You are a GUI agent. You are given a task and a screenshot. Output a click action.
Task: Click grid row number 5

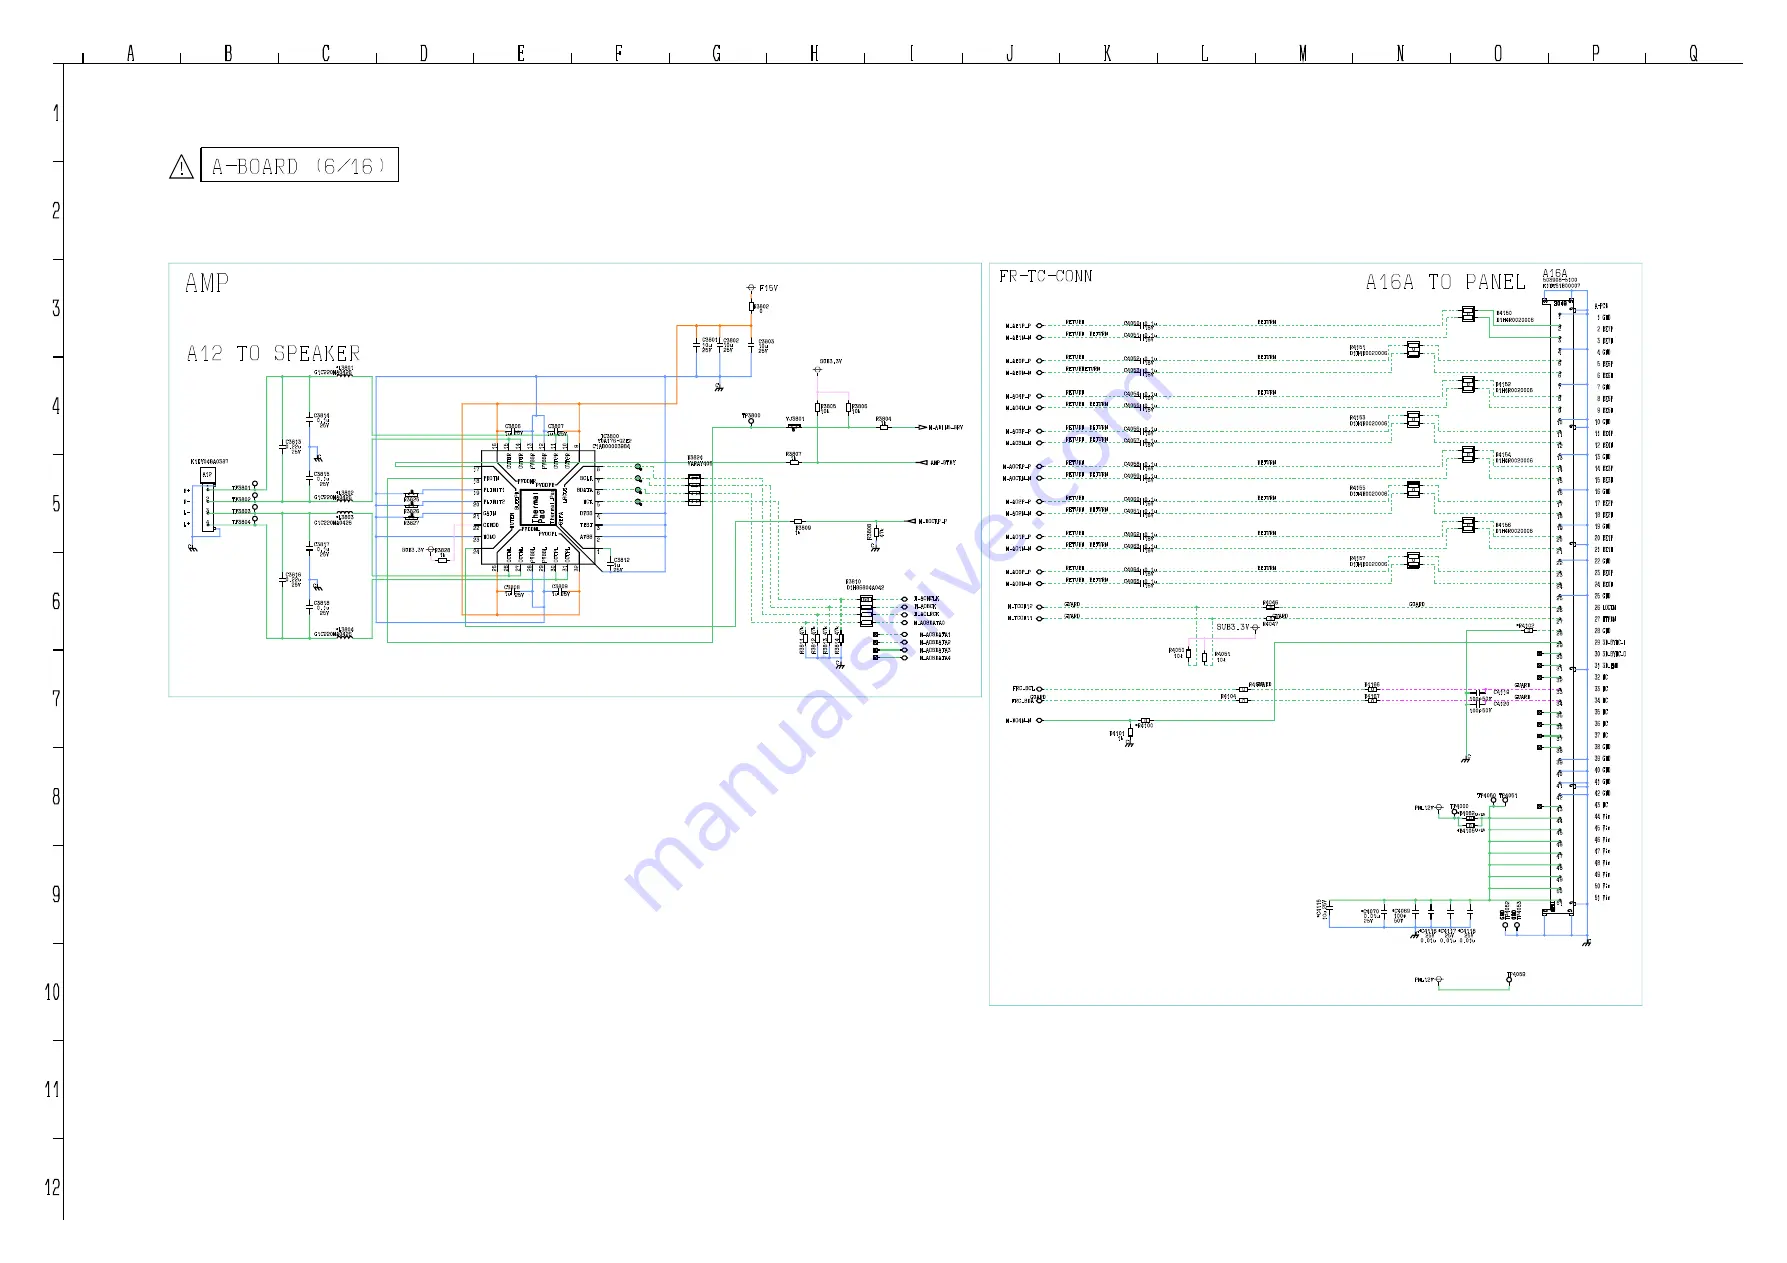pyautogui.click(x=56, y=504)
